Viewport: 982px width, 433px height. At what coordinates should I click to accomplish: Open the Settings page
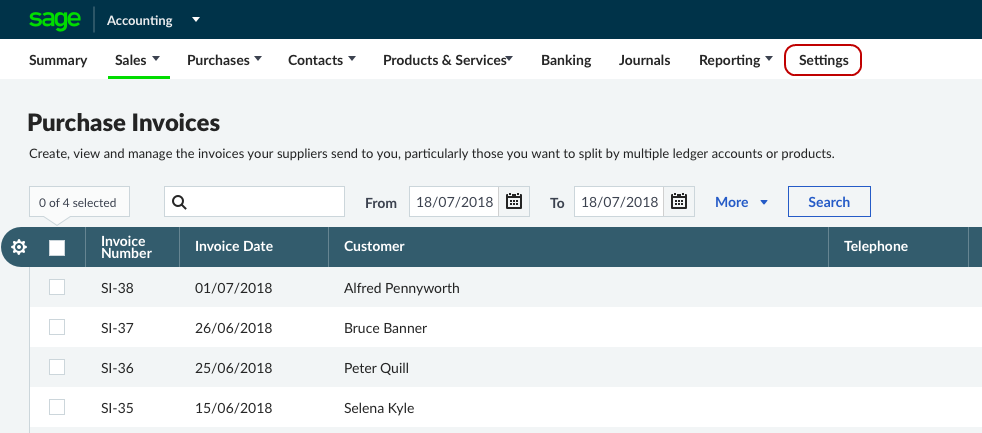click(823, 60)
